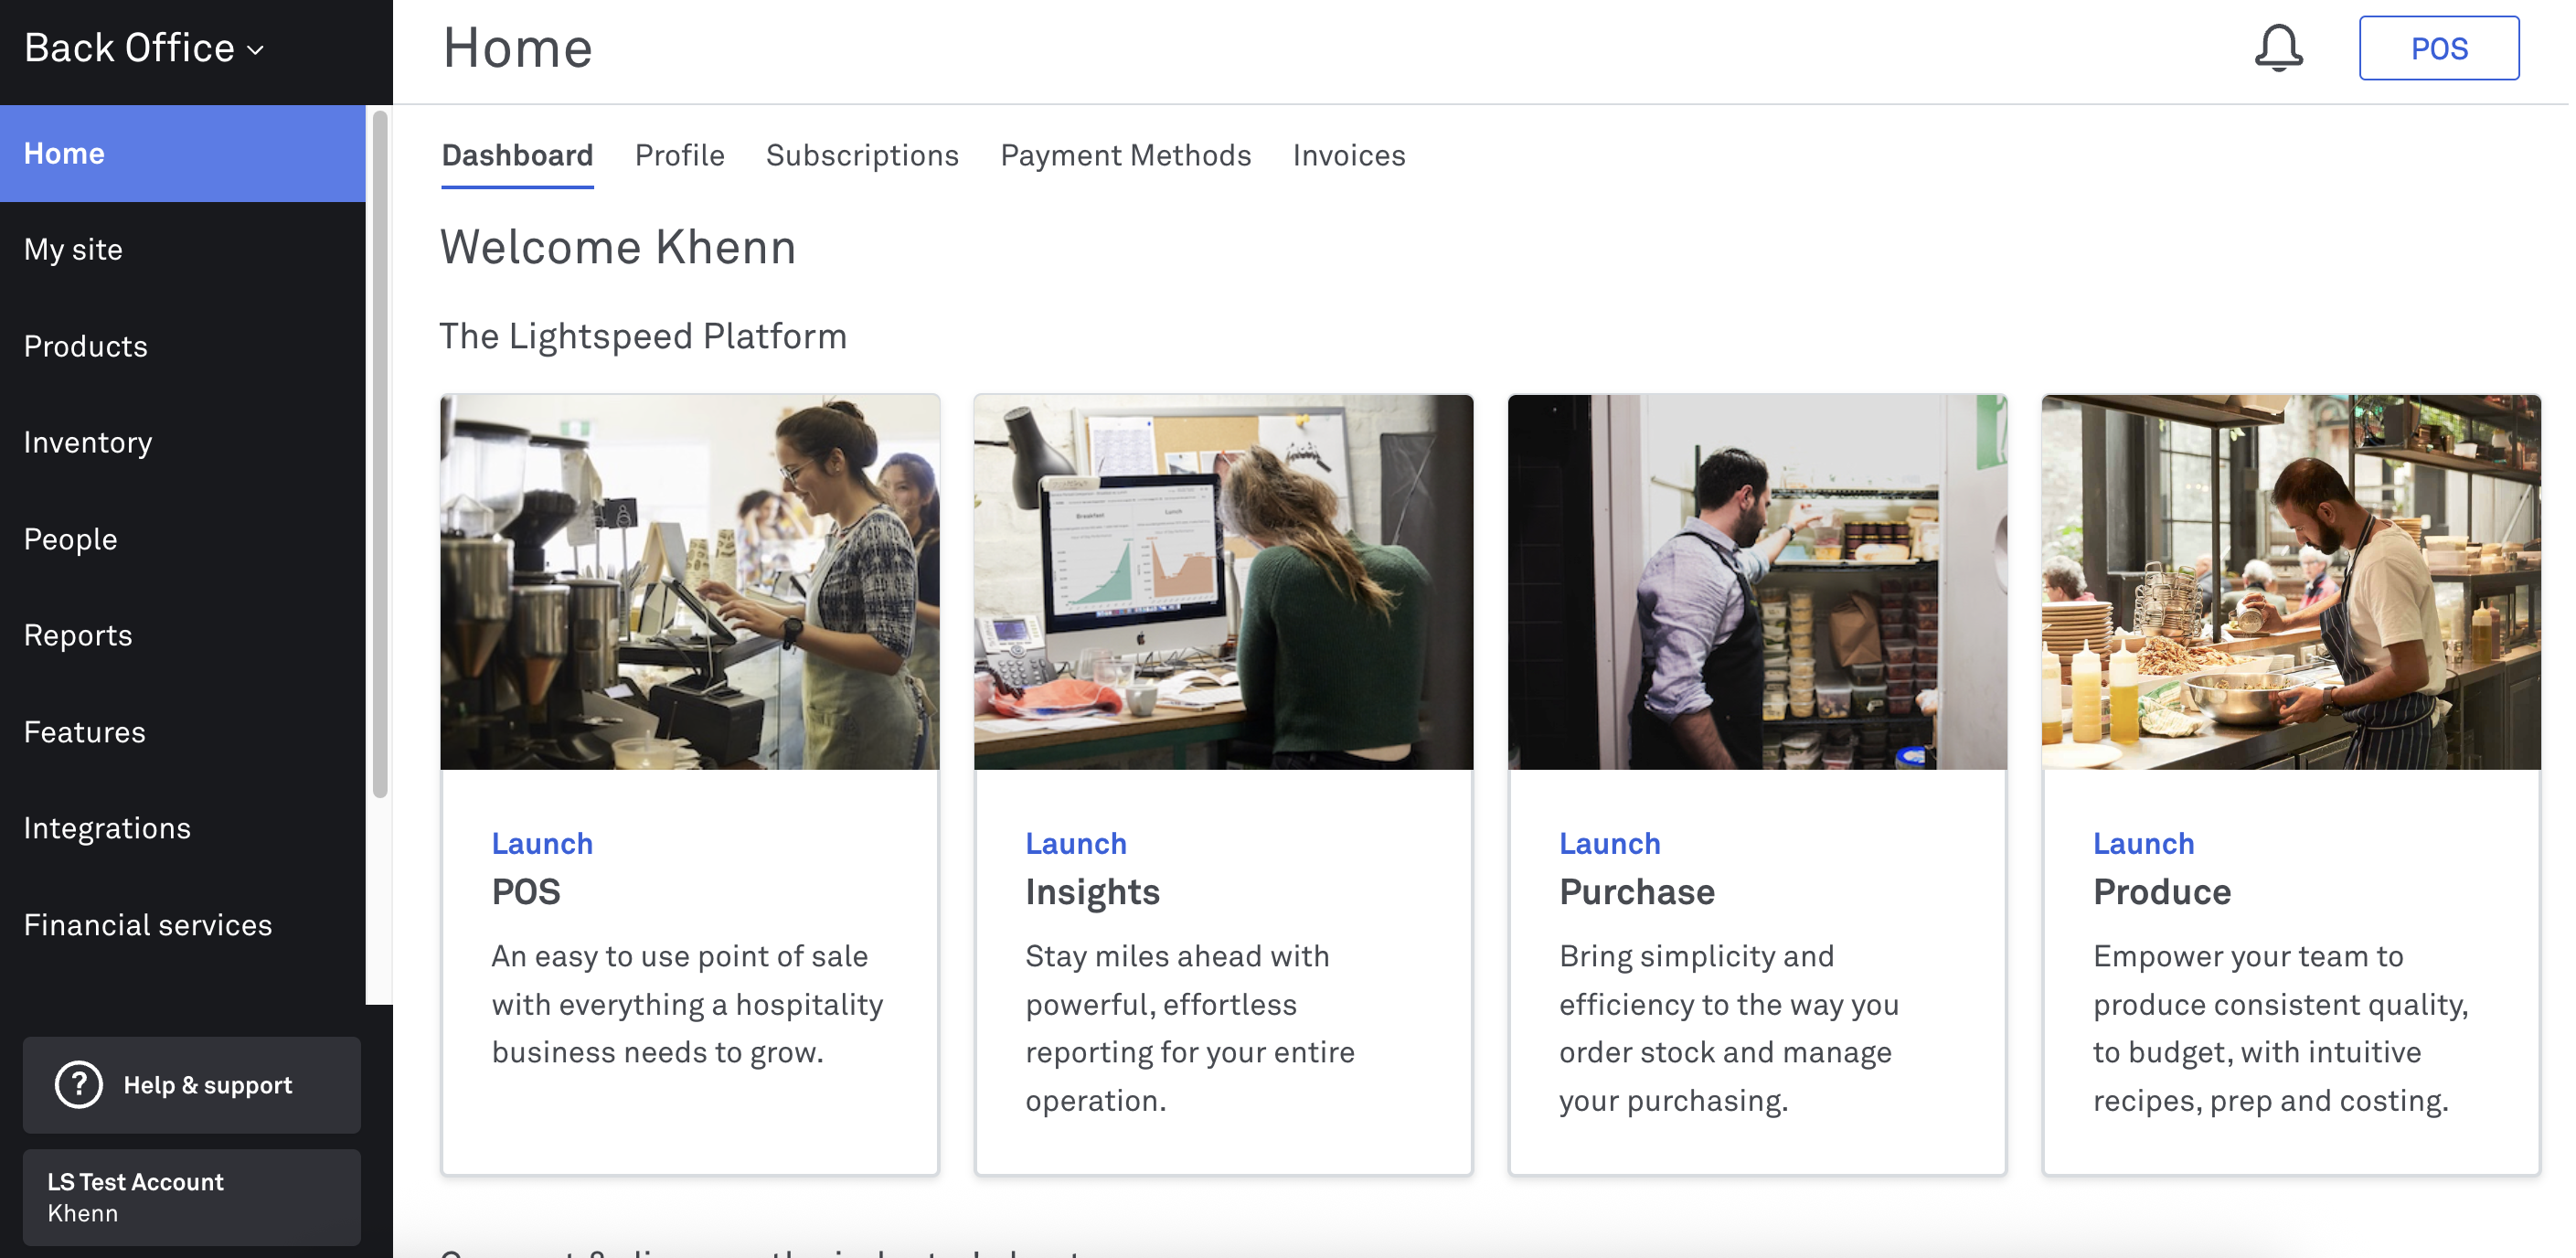2576x1258 pixels.
Task: Open Reports in the sidebar
Action: click(183, 635)
